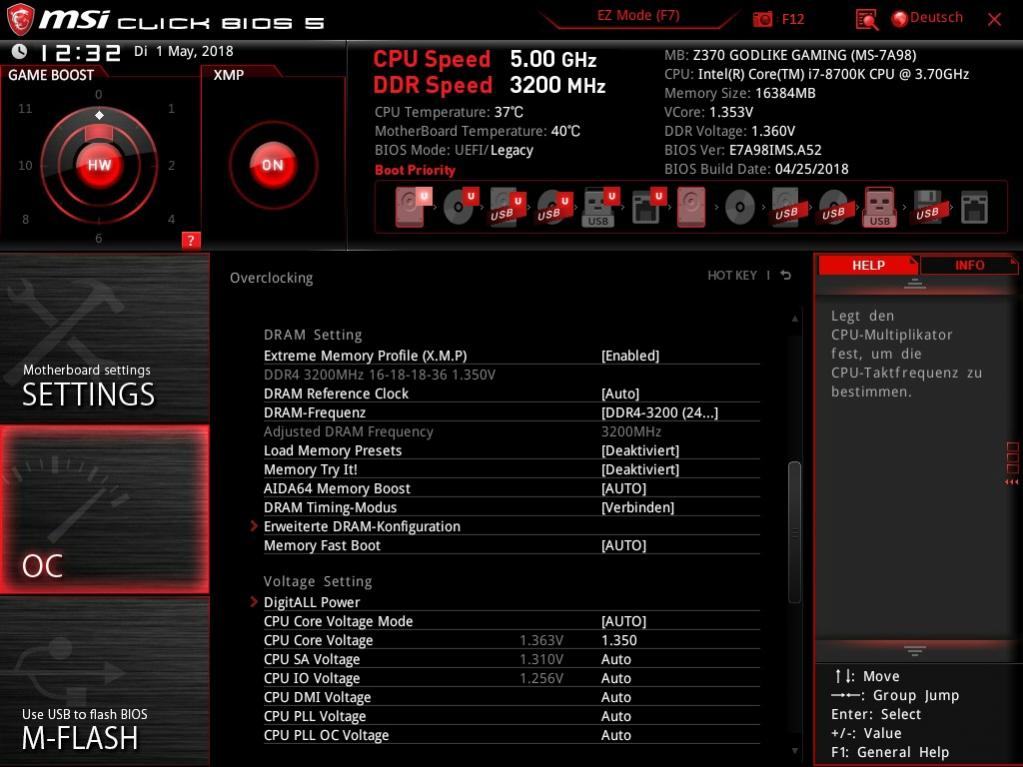Select the UEFI USB key boot icon

(599, 207)
